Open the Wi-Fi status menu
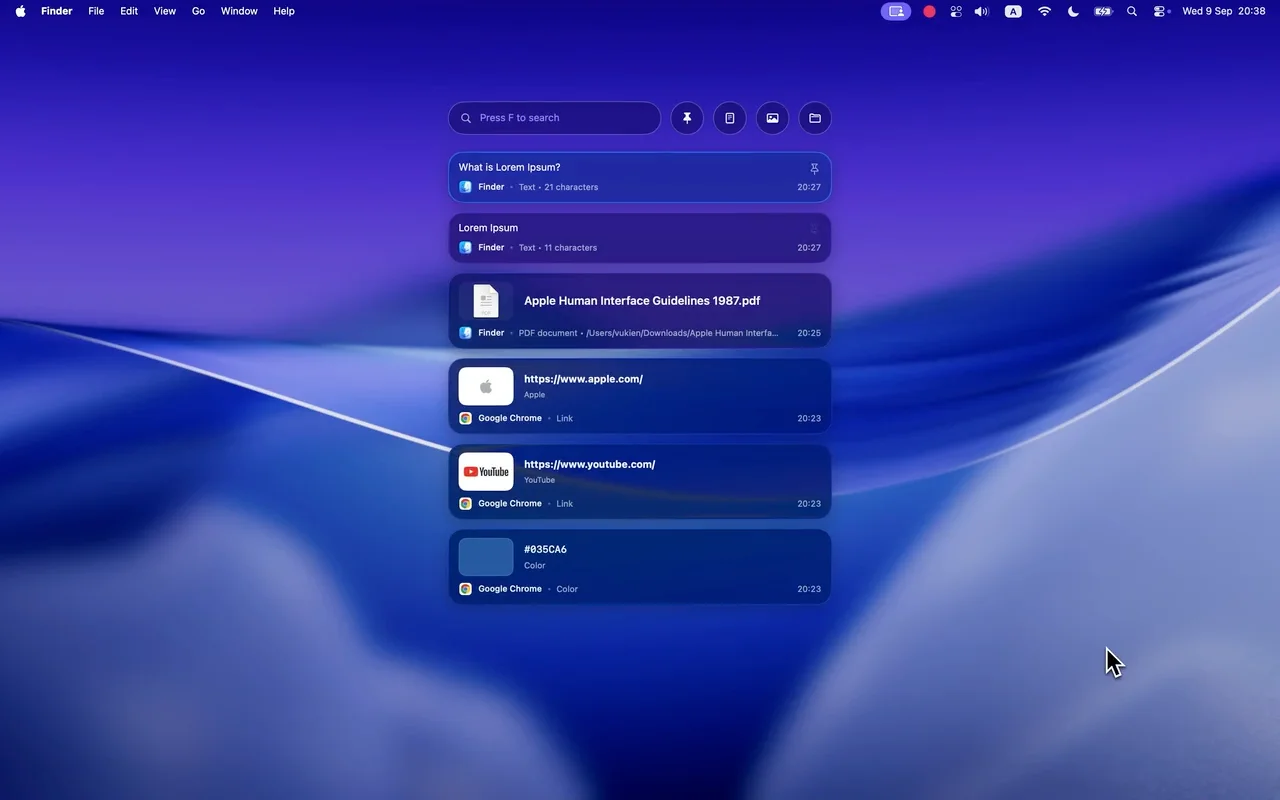Screen dimensions: 1280x800 [x=1044, y=11]
